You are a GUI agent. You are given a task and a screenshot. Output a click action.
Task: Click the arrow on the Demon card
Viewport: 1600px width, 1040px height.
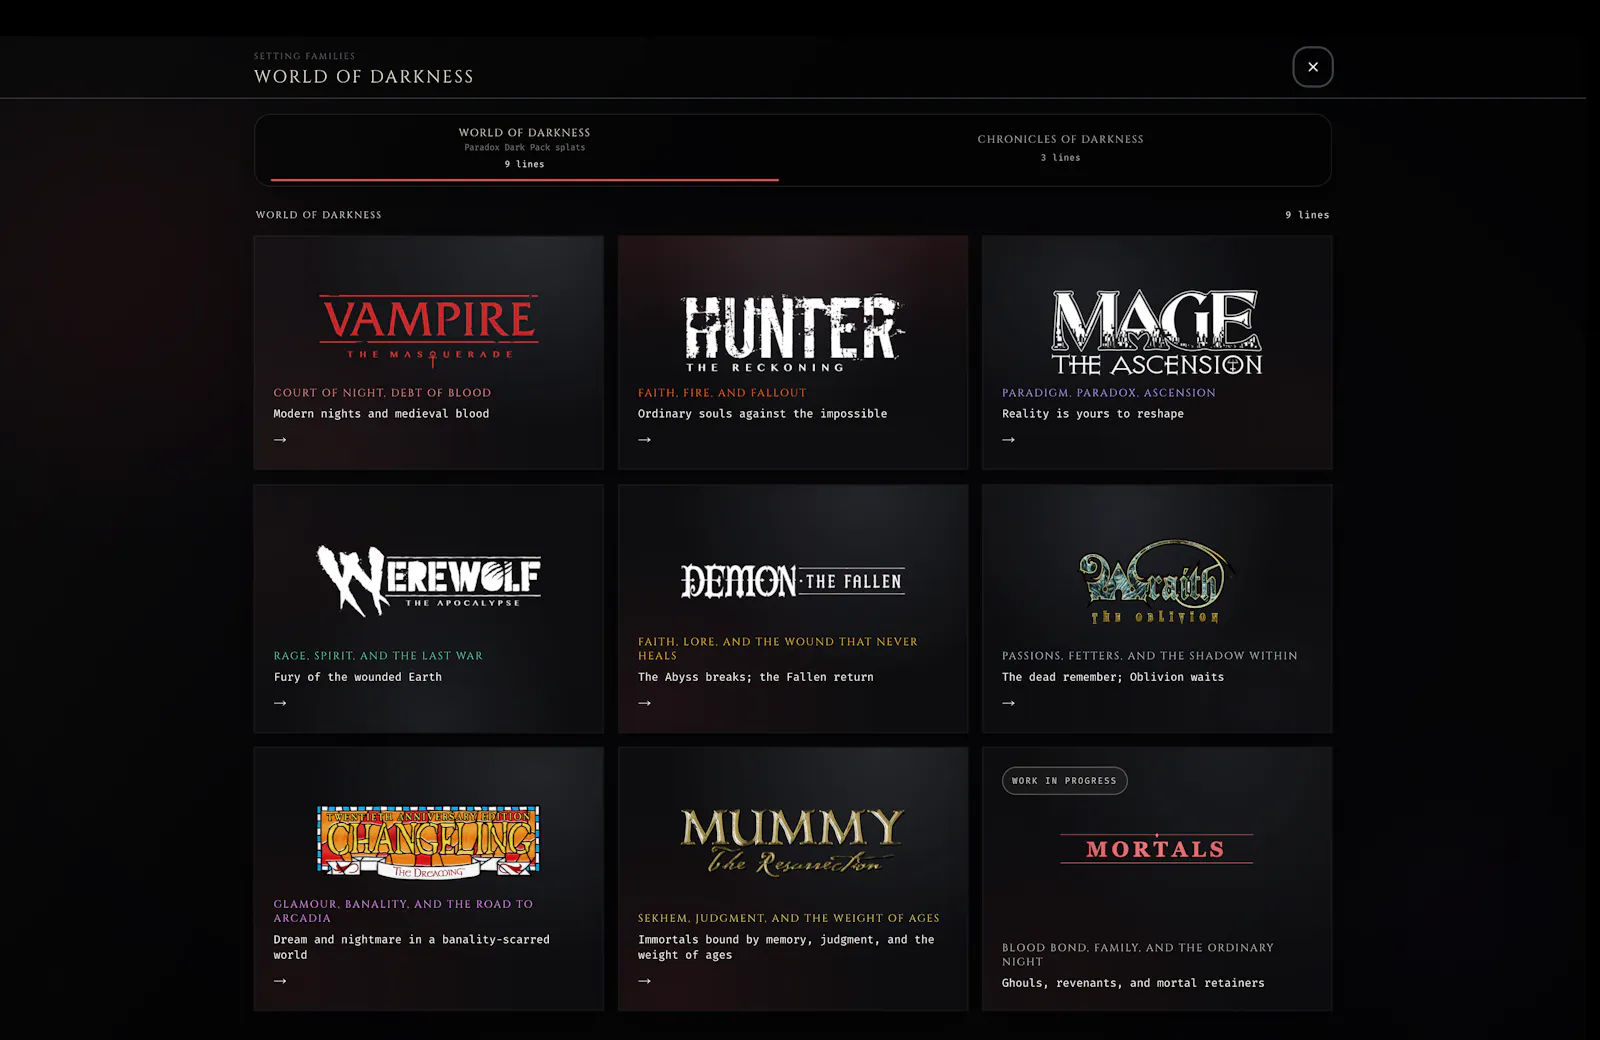[645, 703]
